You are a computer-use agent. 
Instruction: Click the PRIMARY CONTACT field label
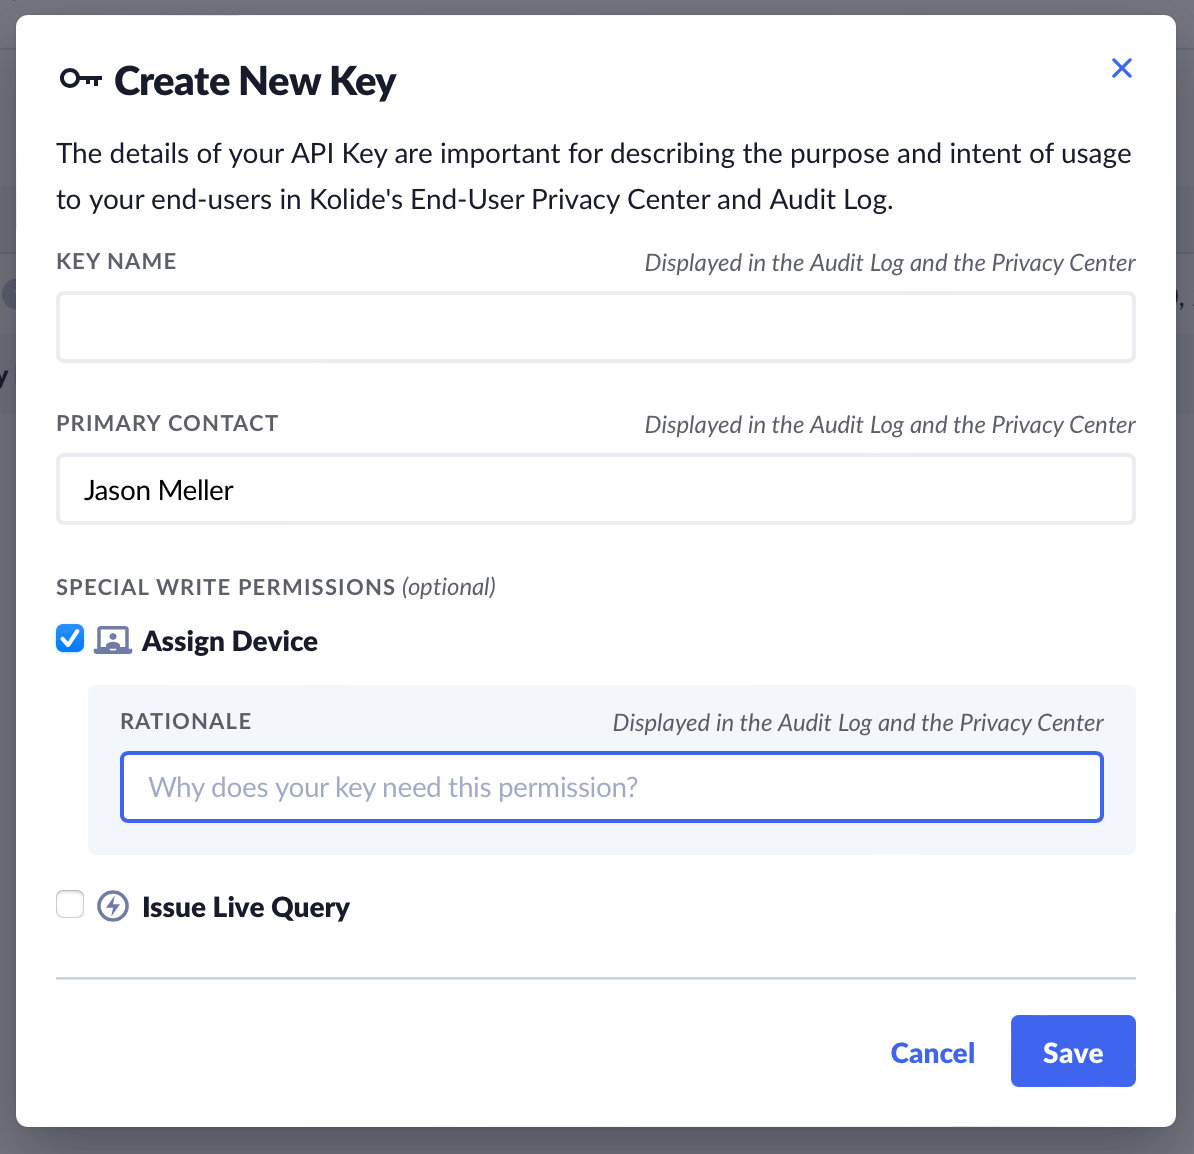(x=167, y=423)
